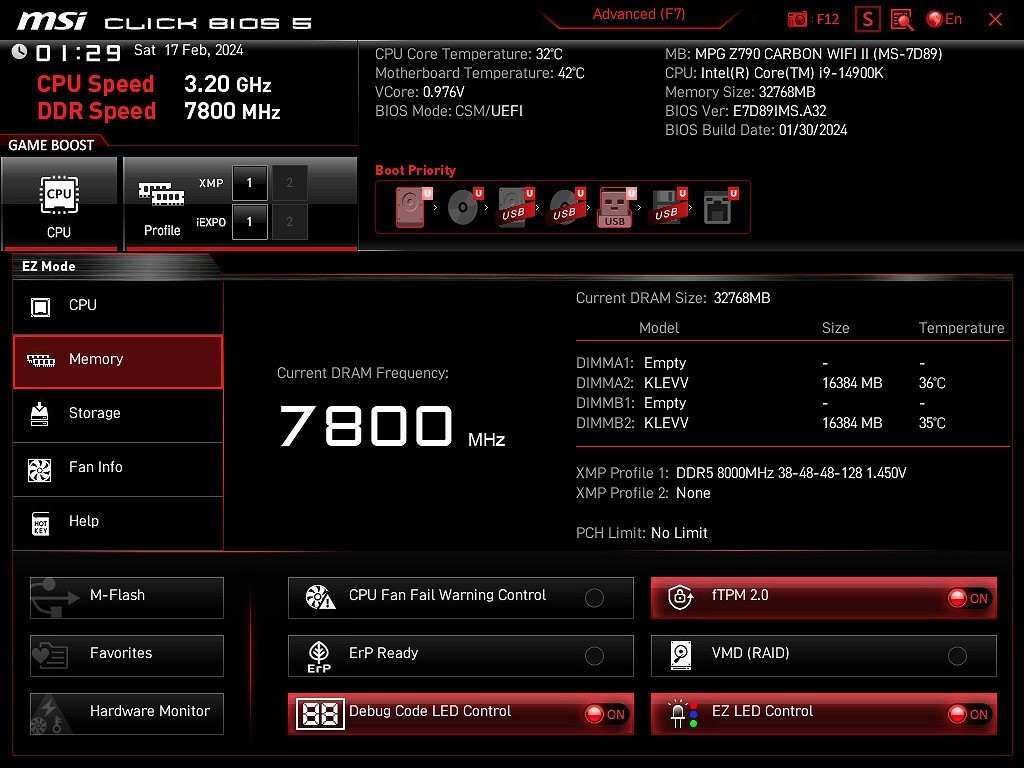1024x768 pixels.
Task: Activate iEXPO profile 2 button
Action: pyautogui.click(x=289, y=222)
